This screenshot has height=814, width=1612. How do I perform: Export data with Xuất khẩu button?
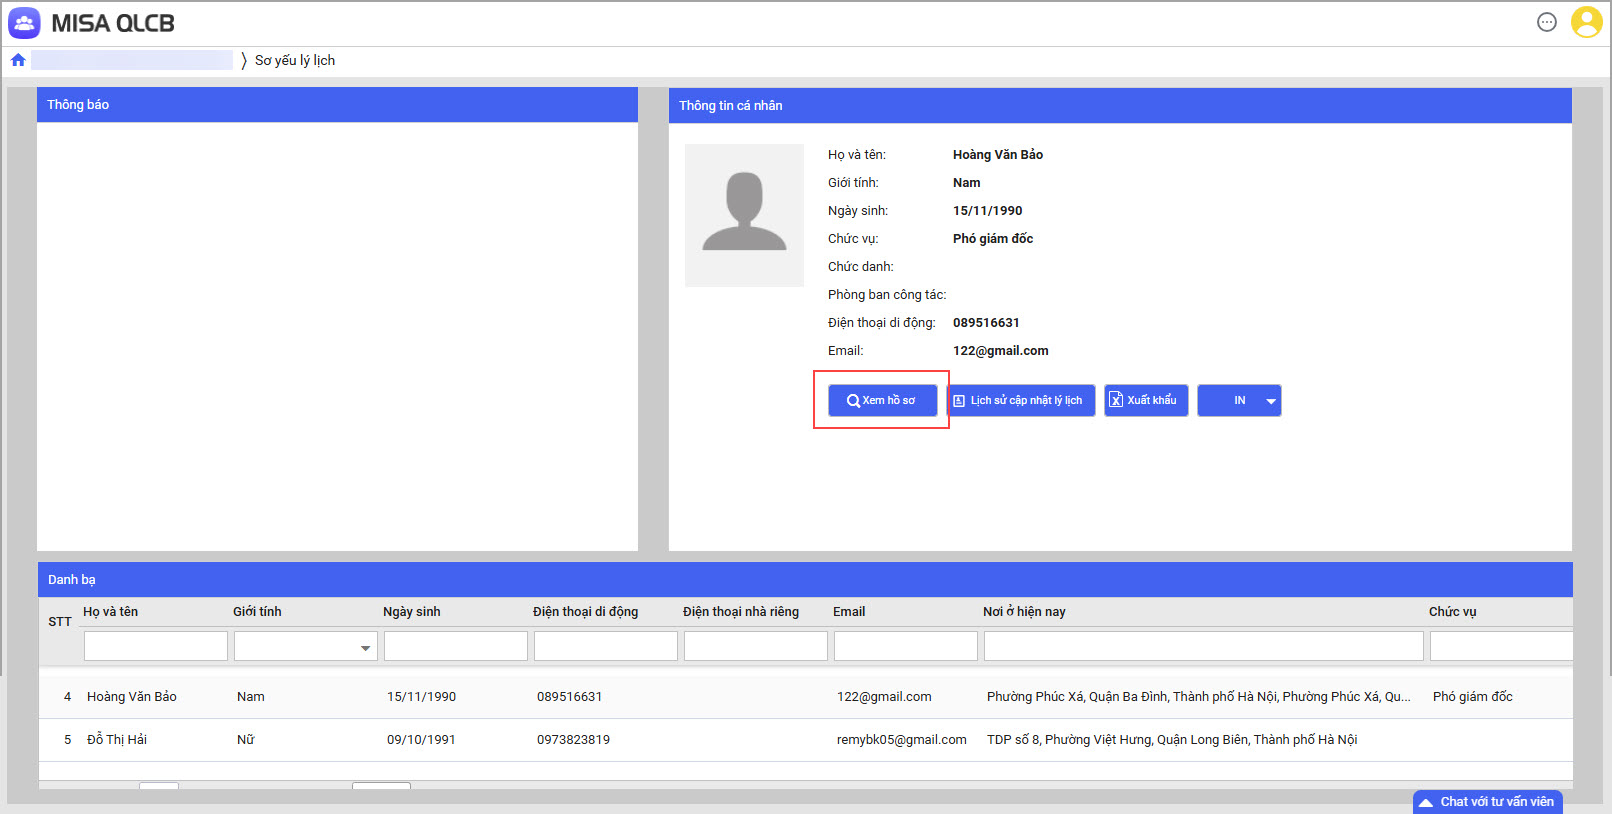[1146, 400]
